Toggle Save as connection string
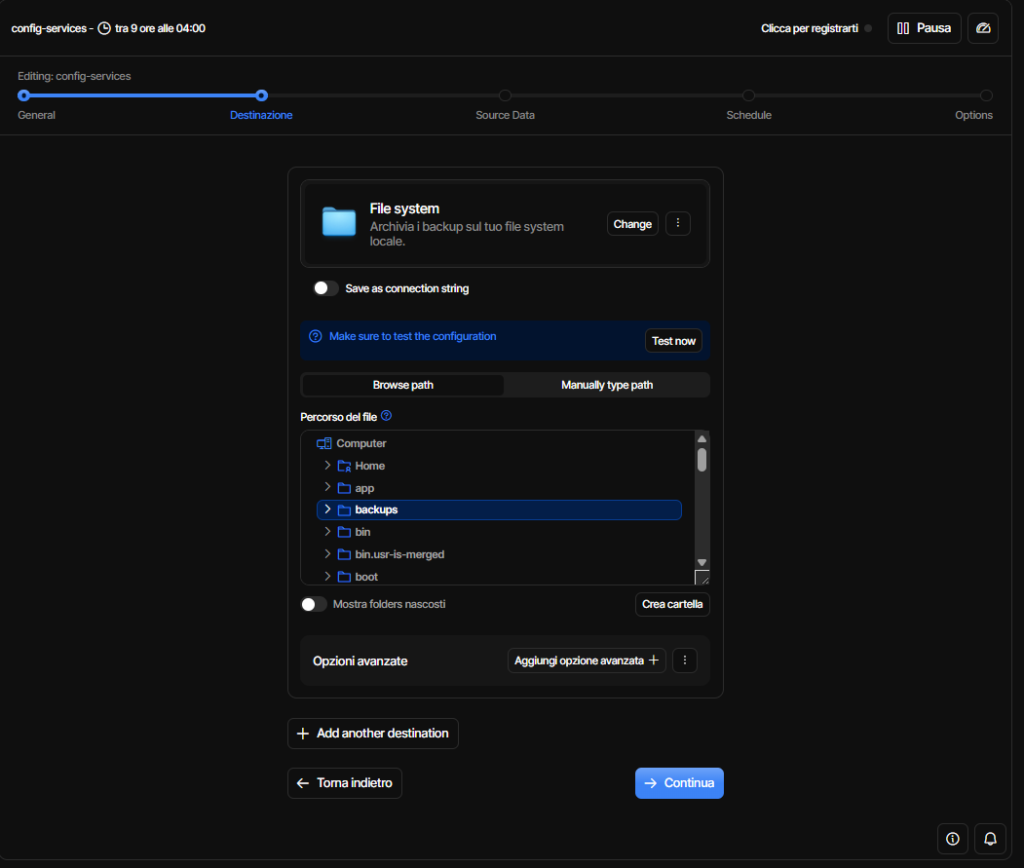This screenshot has height=868, width=1024. (x=325, y=288)
